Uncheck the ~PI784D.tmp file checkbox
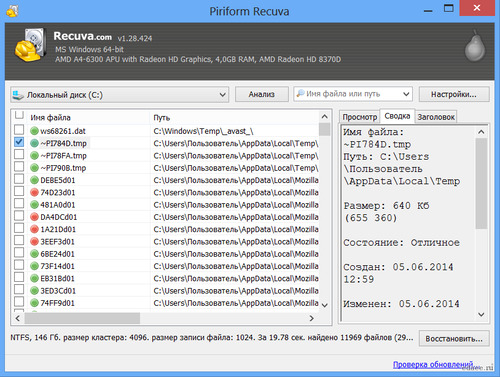This screenshot has width=500, height=377. coord(19,142)
